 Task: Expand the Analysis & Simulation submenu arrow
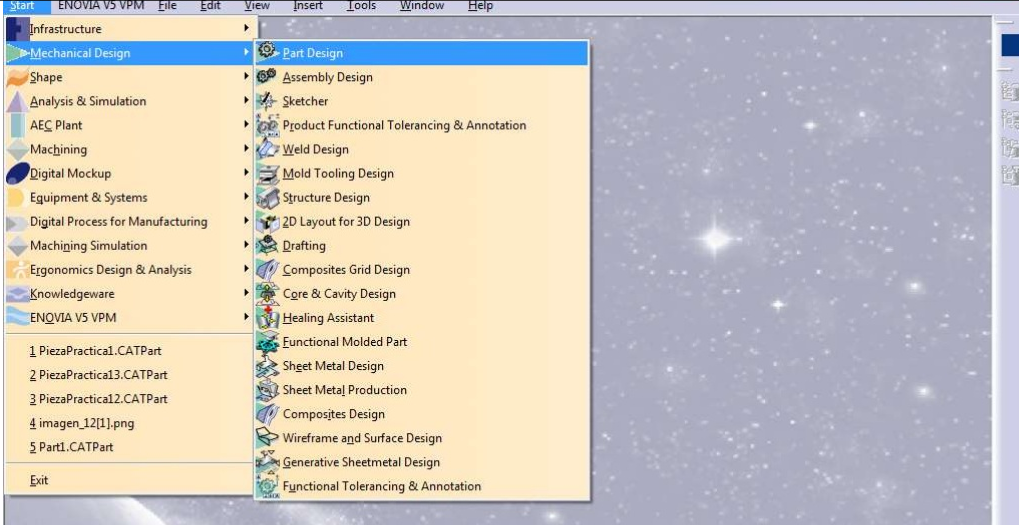[x=246, y=100]
